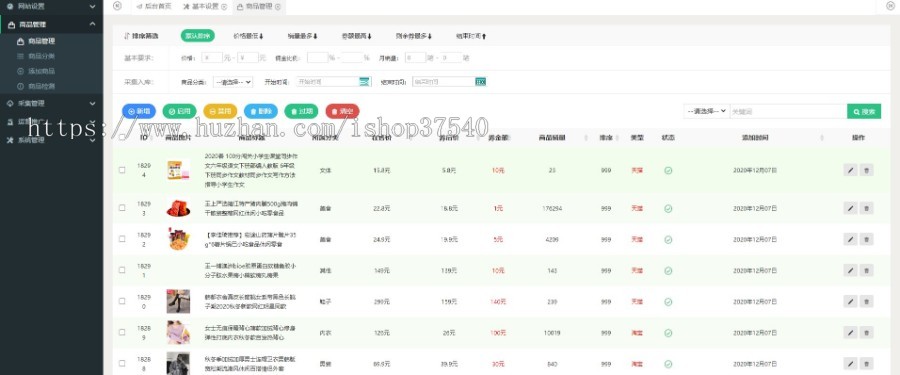Switch to the 后台首页 tab
The image size is (900, 375).
coord(154,6)
